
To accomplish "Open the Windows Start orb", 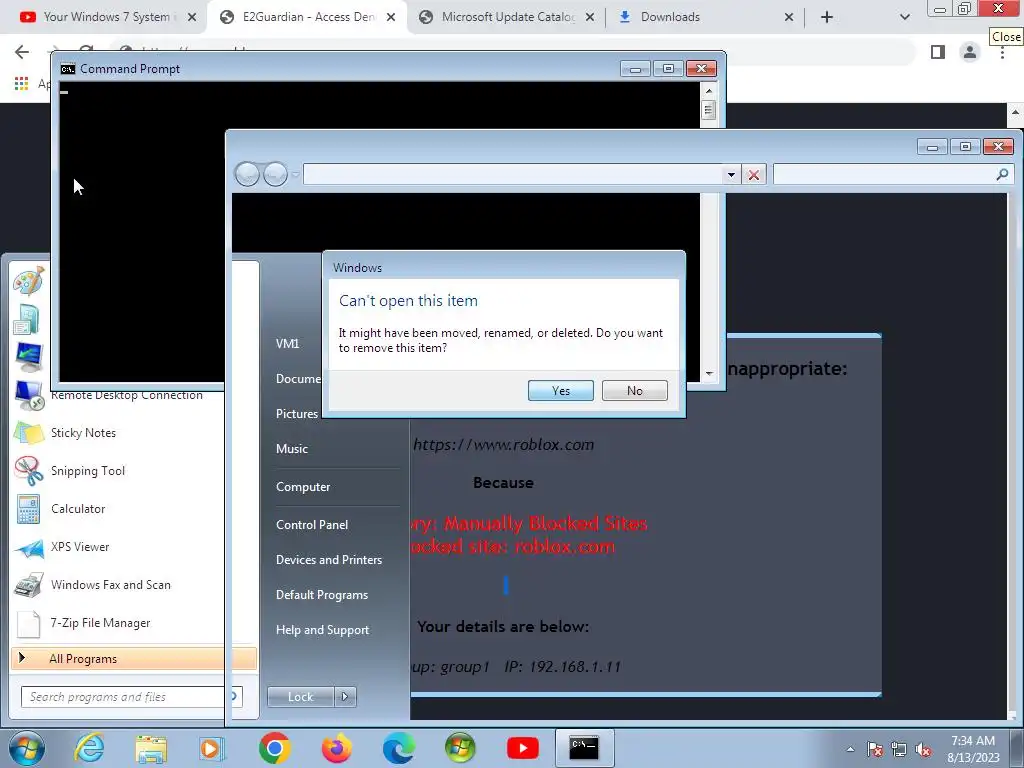I will [x=26, y=748].
